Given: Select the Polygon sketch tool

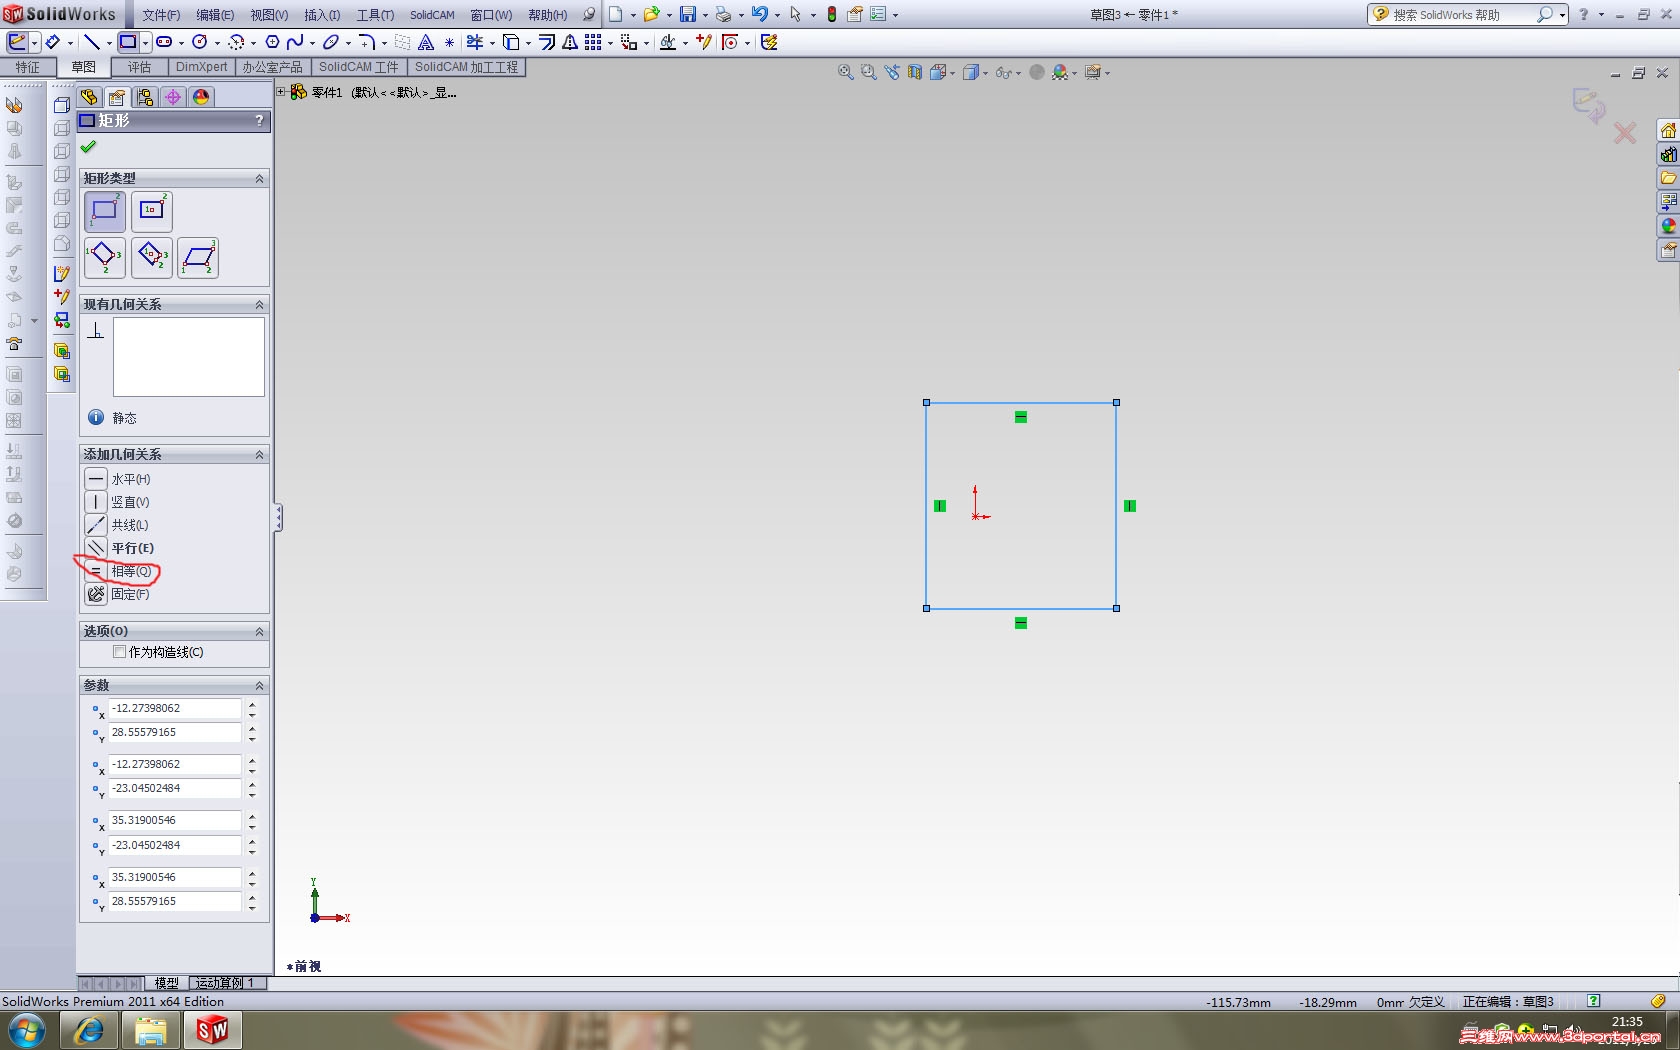Looking at the screenshot, I should 272,42.
